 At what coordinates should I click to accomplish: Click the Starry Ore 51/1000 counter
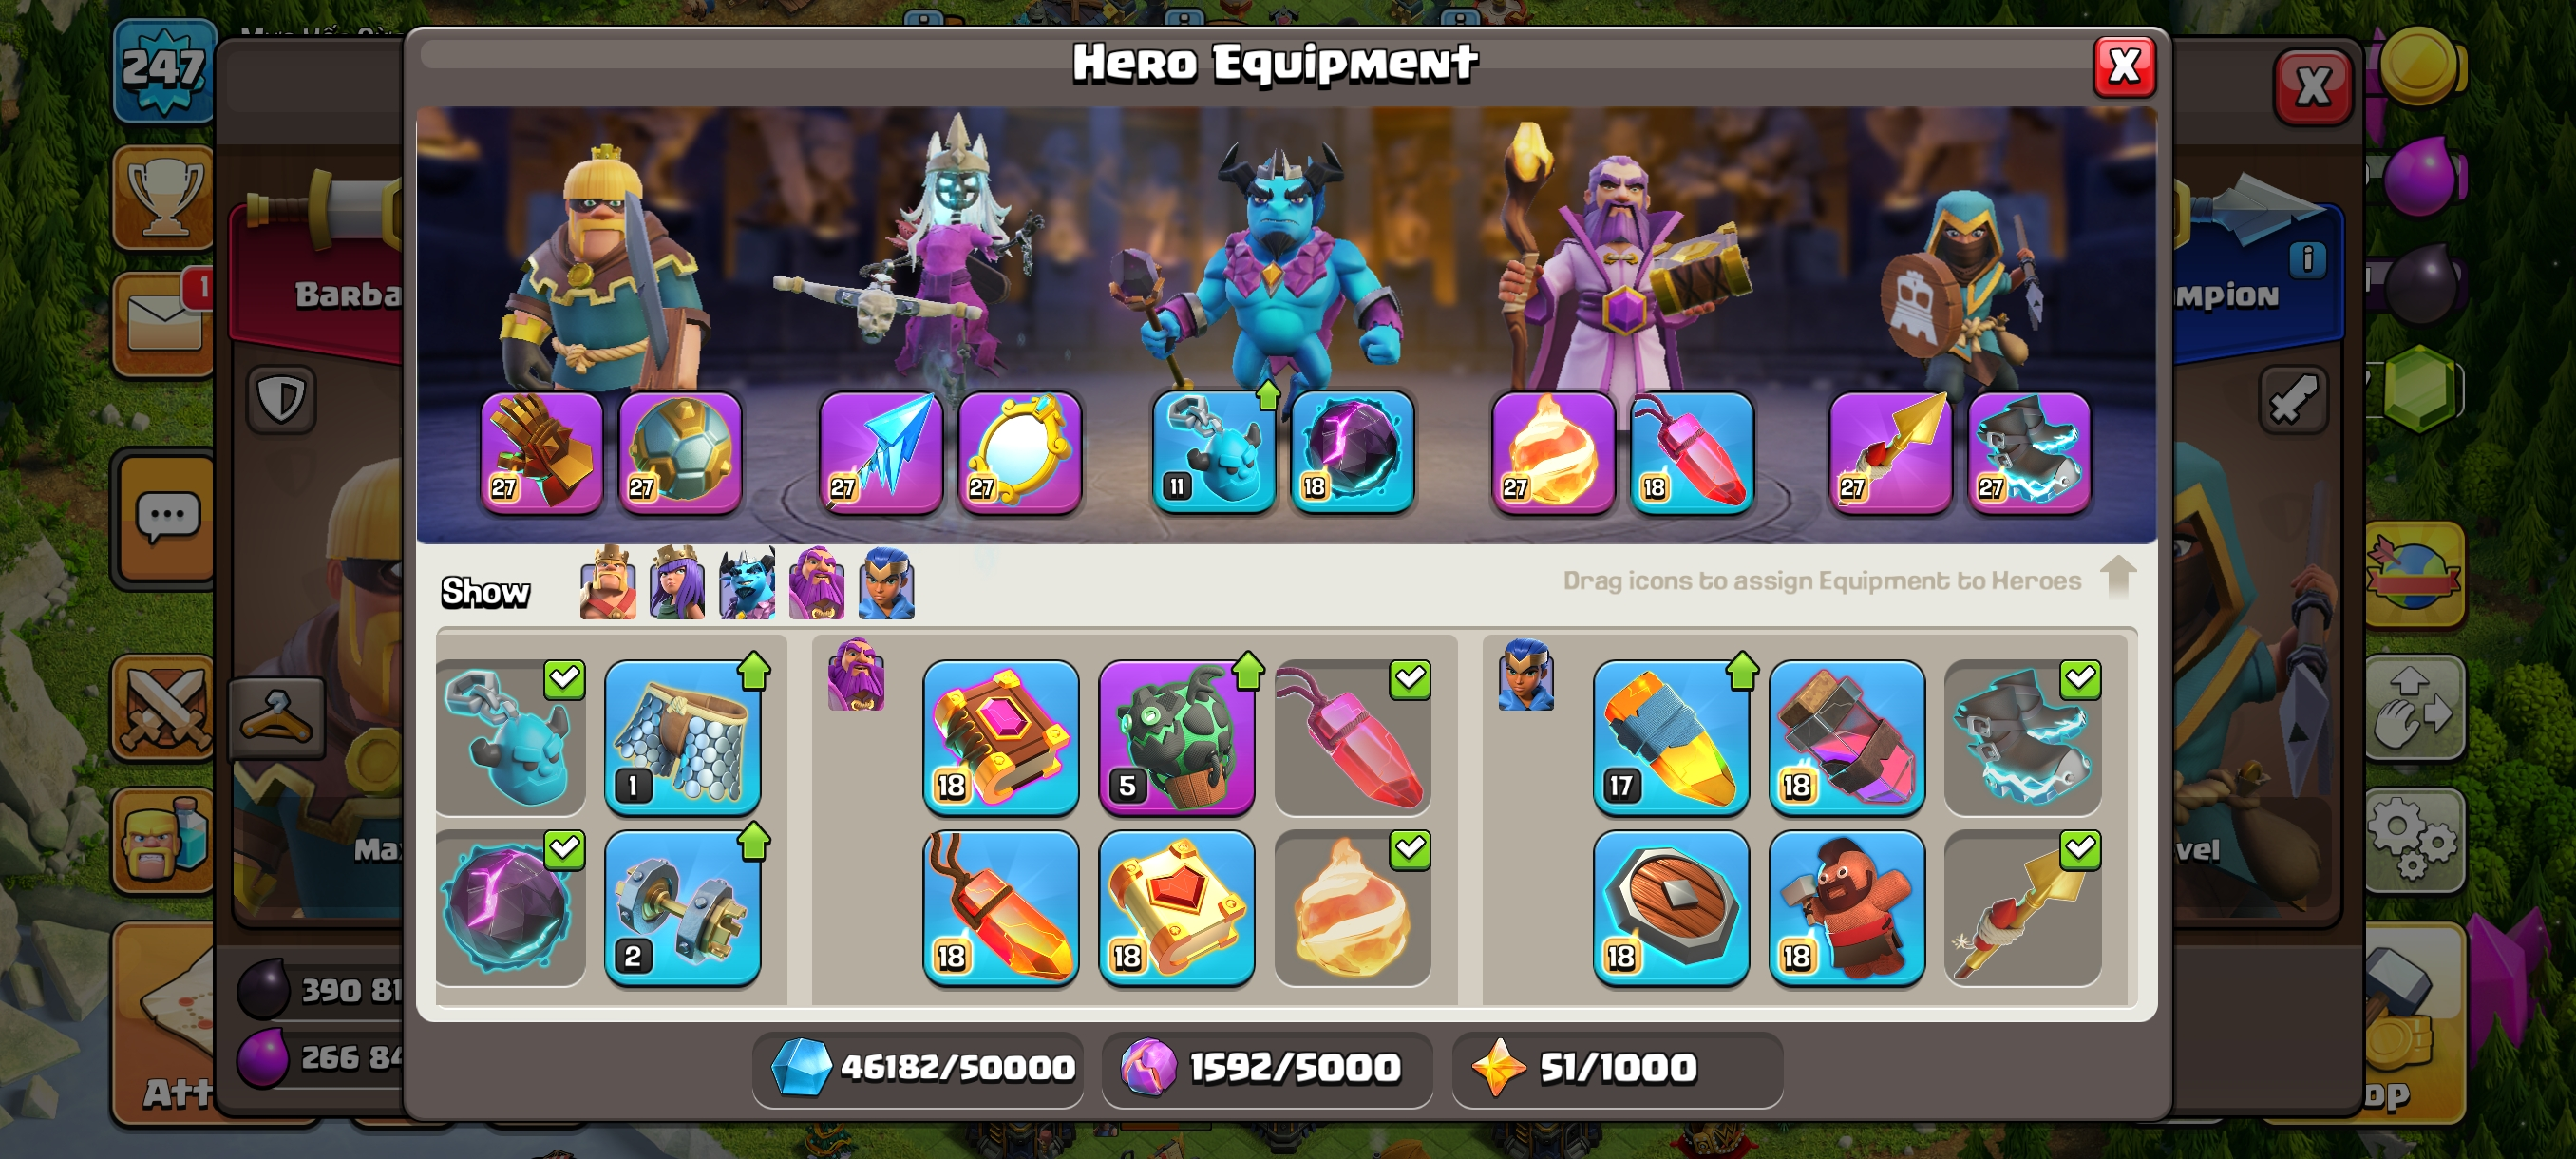coord(1617,1068)
